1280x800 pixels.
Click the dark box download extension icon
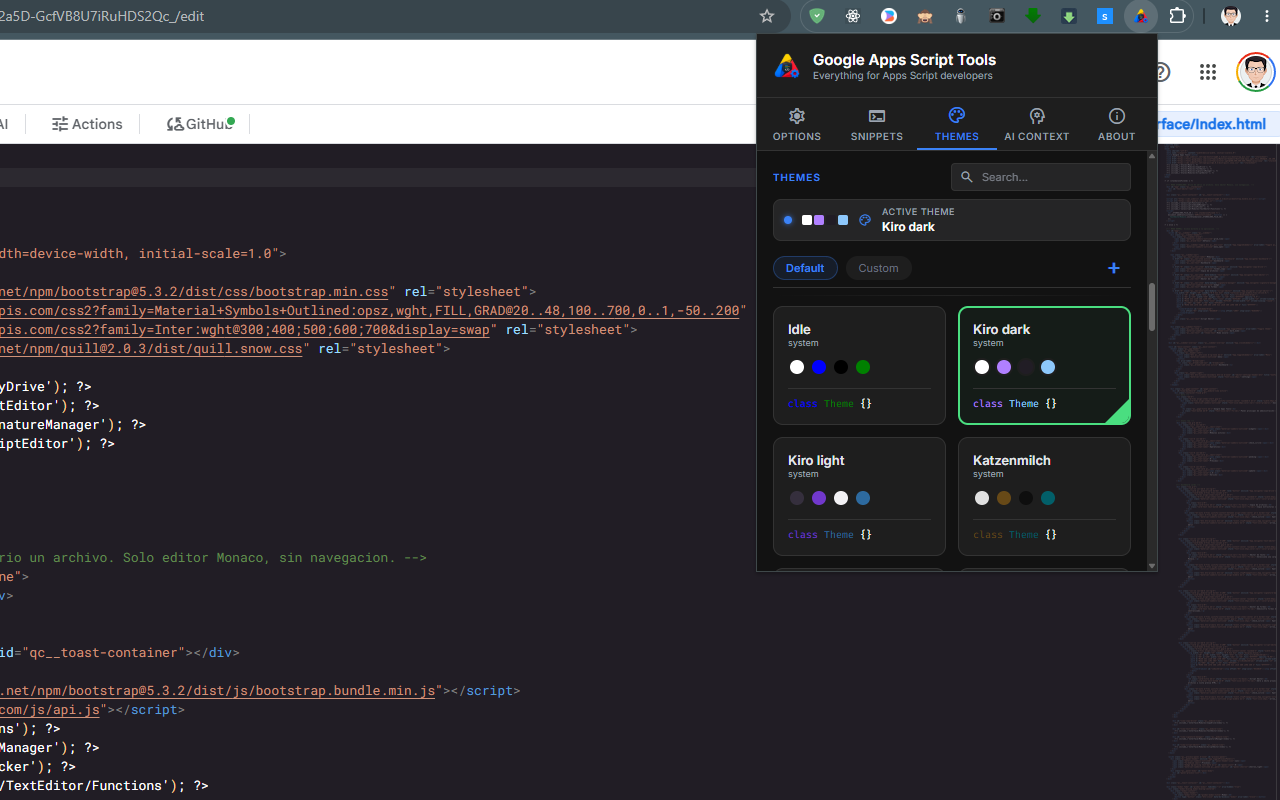1069,16
